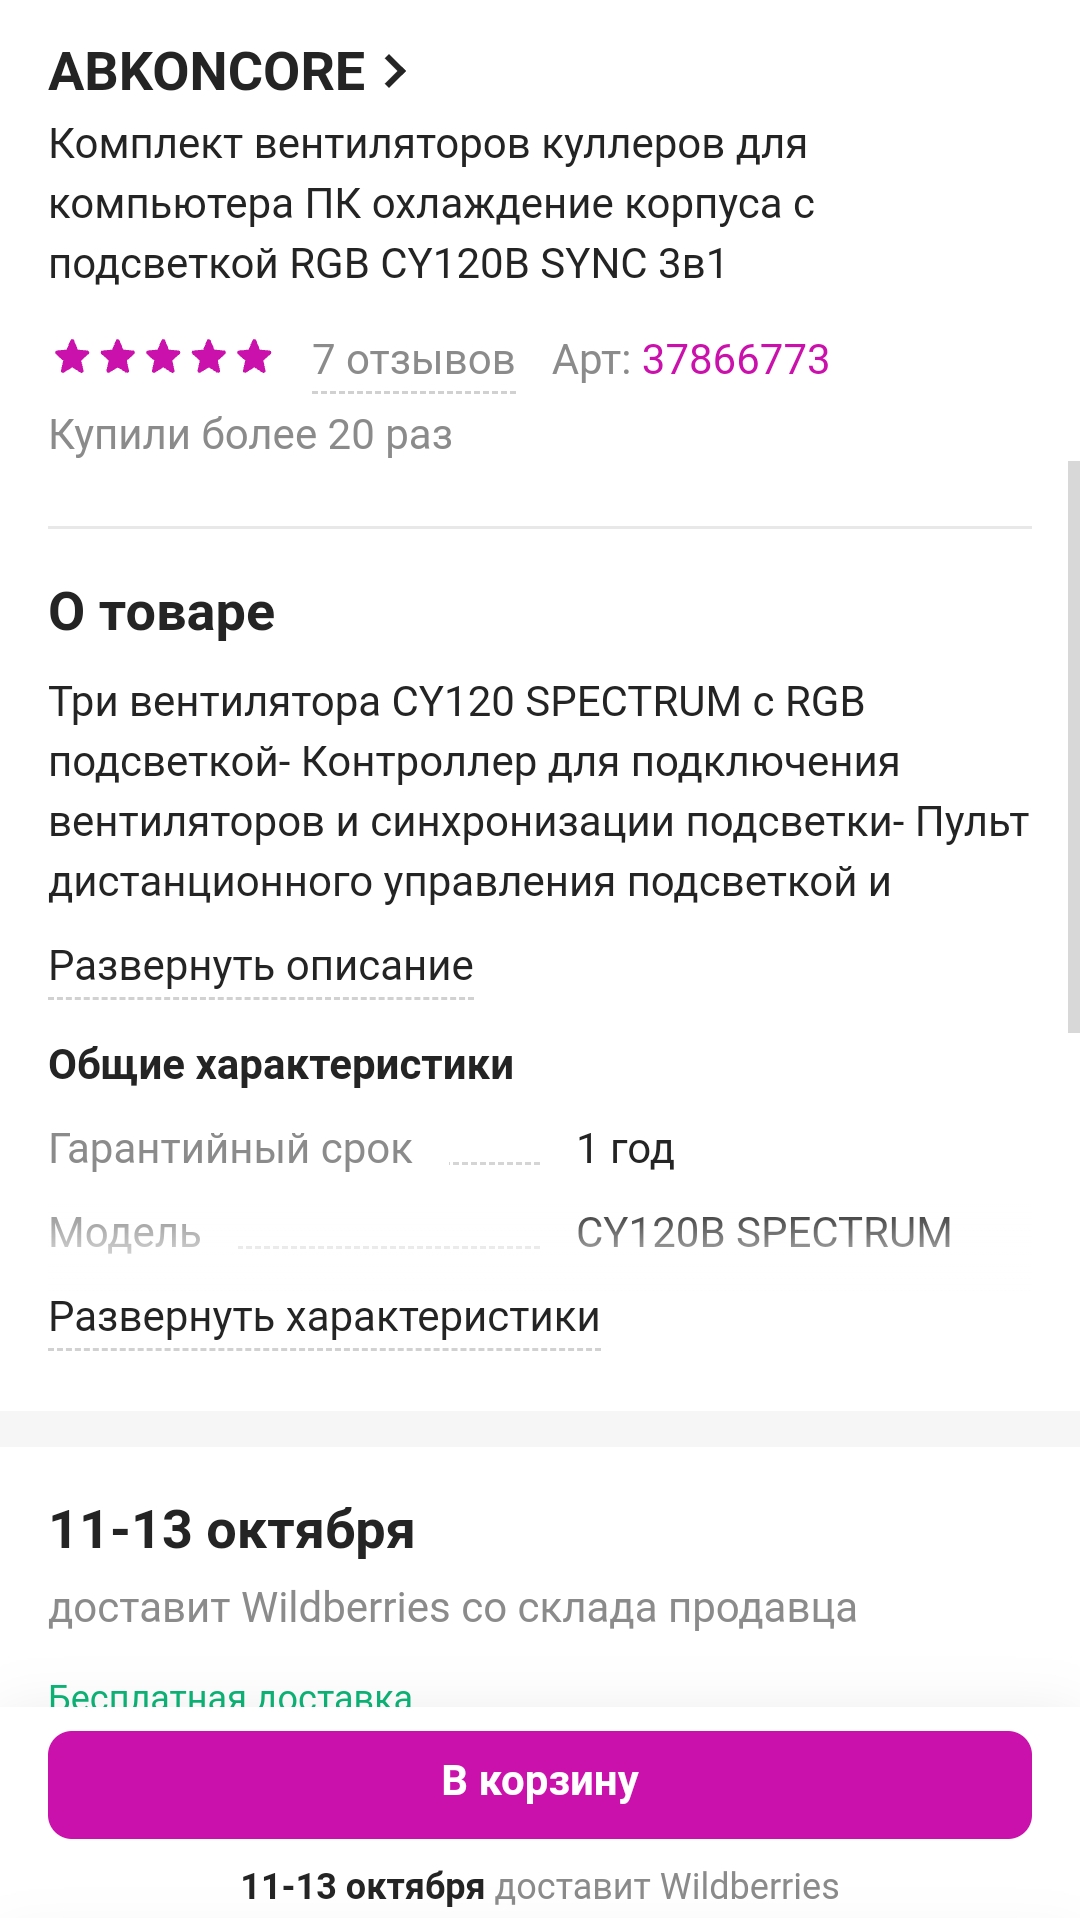
Task: Click the first rating star
Action: coord(72,356)
